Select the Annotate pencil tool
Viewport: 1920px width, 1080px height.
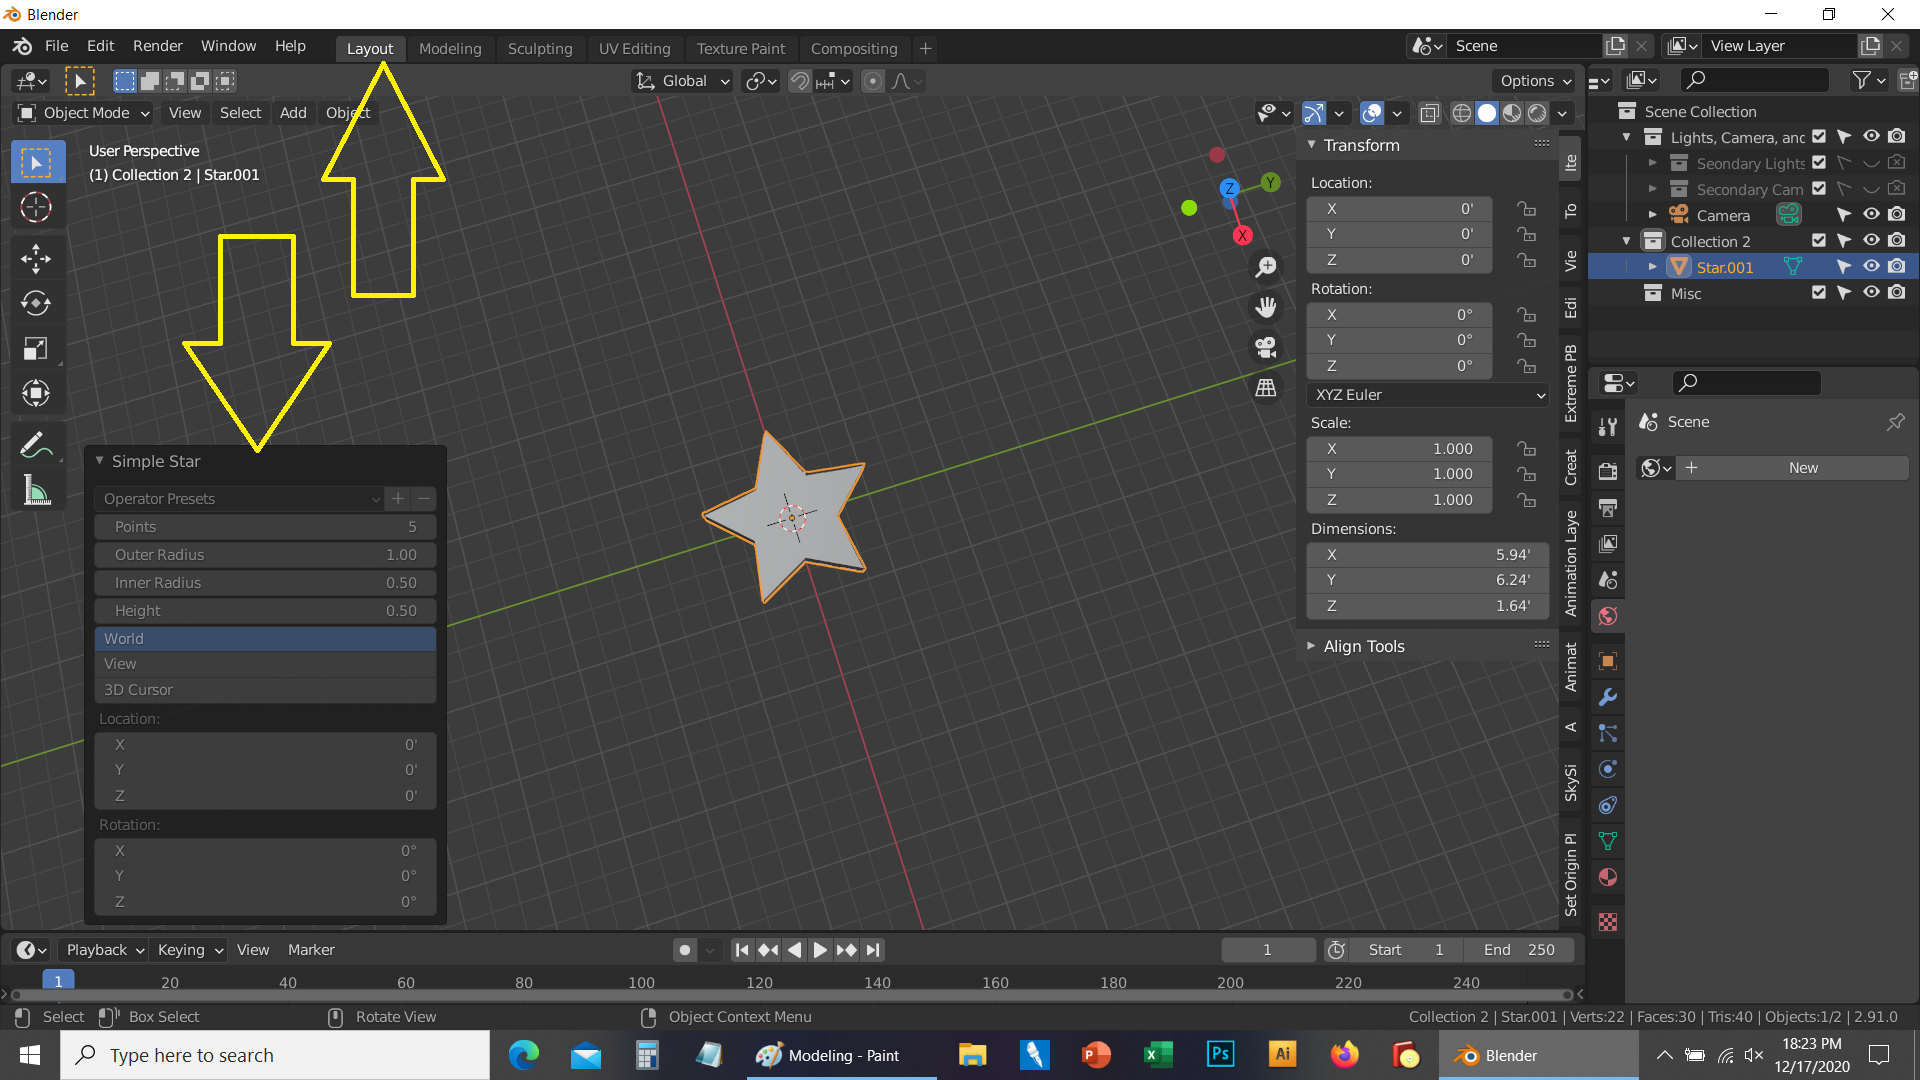click(36, 445)
